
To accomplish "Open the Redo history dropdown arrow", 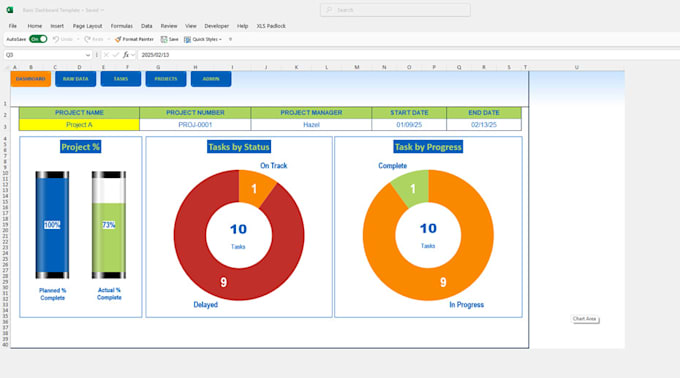I will [108, 39].
